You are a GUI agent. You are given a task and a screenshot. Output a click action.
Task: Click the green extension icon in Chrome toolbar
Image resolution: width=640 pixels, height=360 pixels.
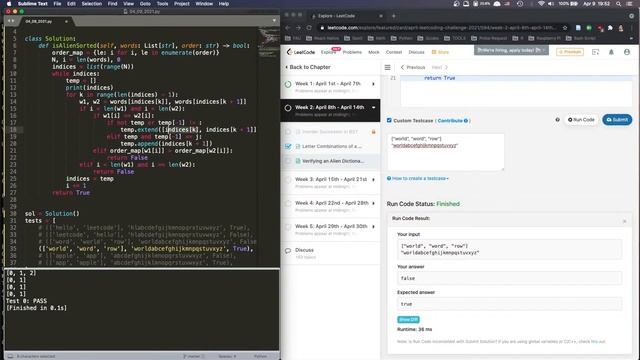pos(589,28)
